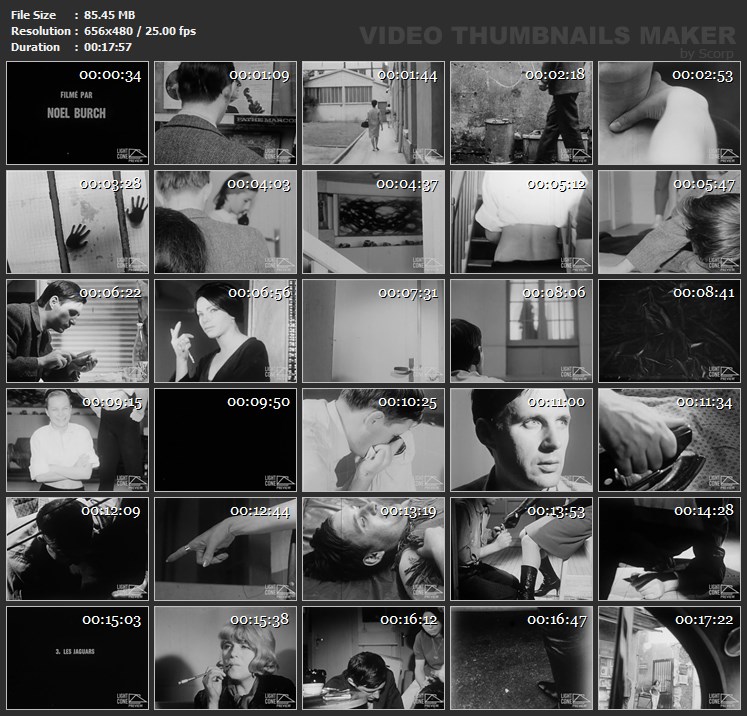Screen dimensions: 747x716
Task: Open the frame stamped 00:01:09
Action: pos(225,113)
